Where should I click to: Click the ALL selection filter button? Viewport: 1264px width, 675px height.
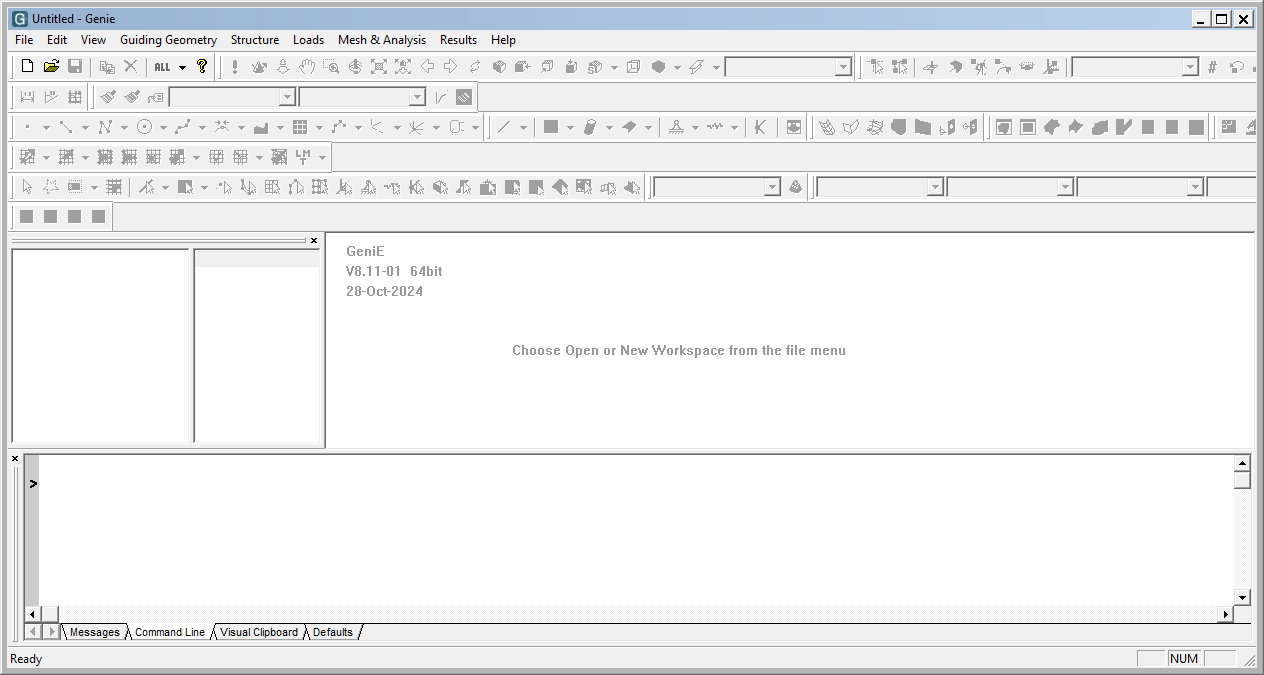[x=163, y=67]
